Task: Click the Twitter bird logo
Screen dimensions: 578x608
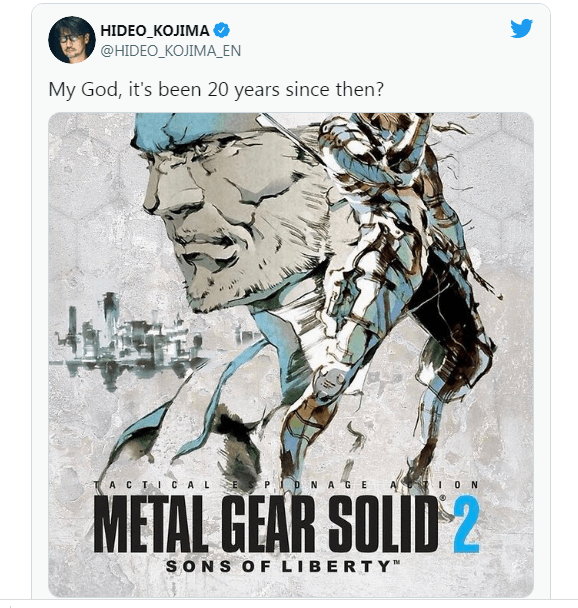Action: (521, 28)
